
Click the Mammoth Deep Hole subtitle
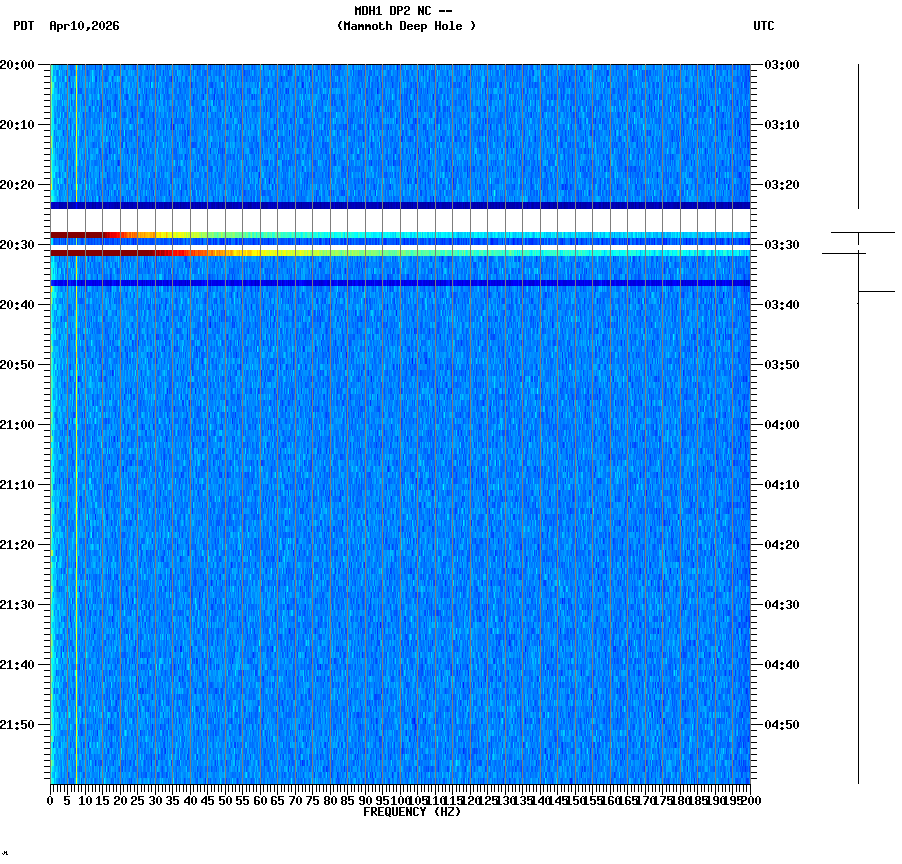pos(407,27)
